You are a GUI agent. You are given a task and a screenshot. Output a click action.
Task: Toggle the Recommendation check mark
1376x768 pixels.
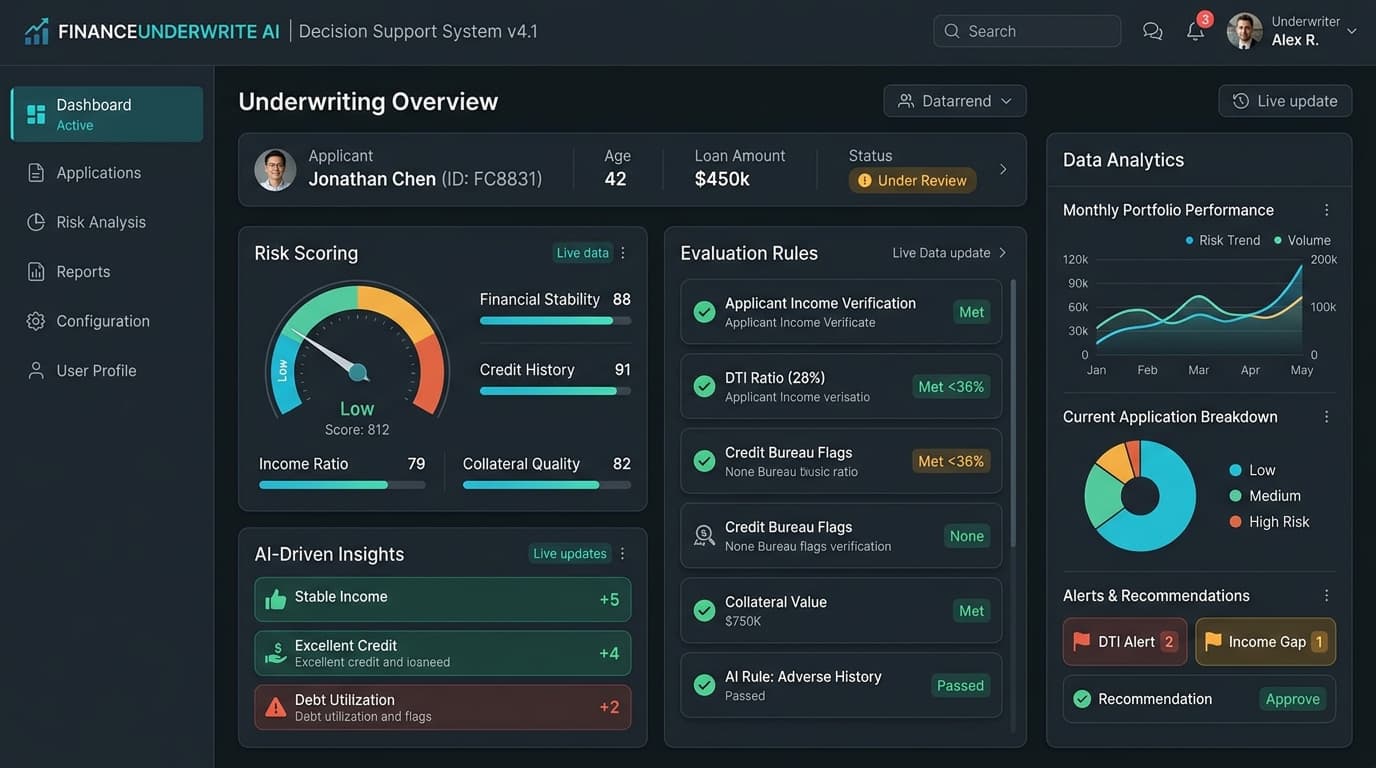coord(1082,699)
